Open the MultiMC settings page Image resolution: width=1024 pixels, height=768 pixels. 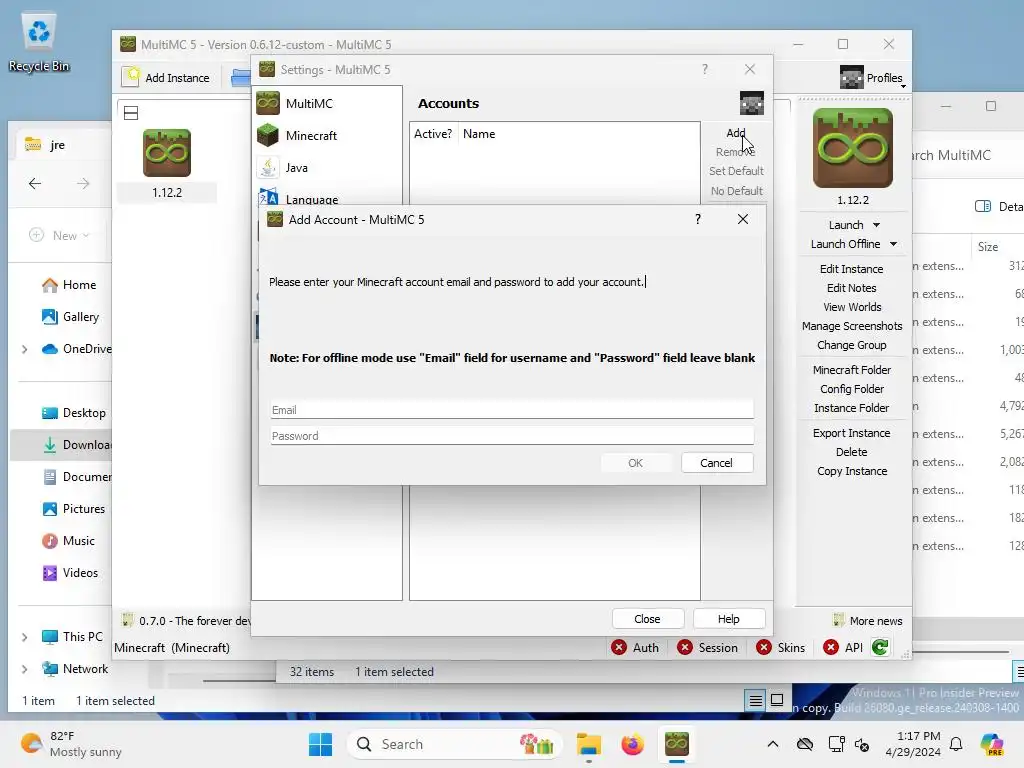(309, 103)
